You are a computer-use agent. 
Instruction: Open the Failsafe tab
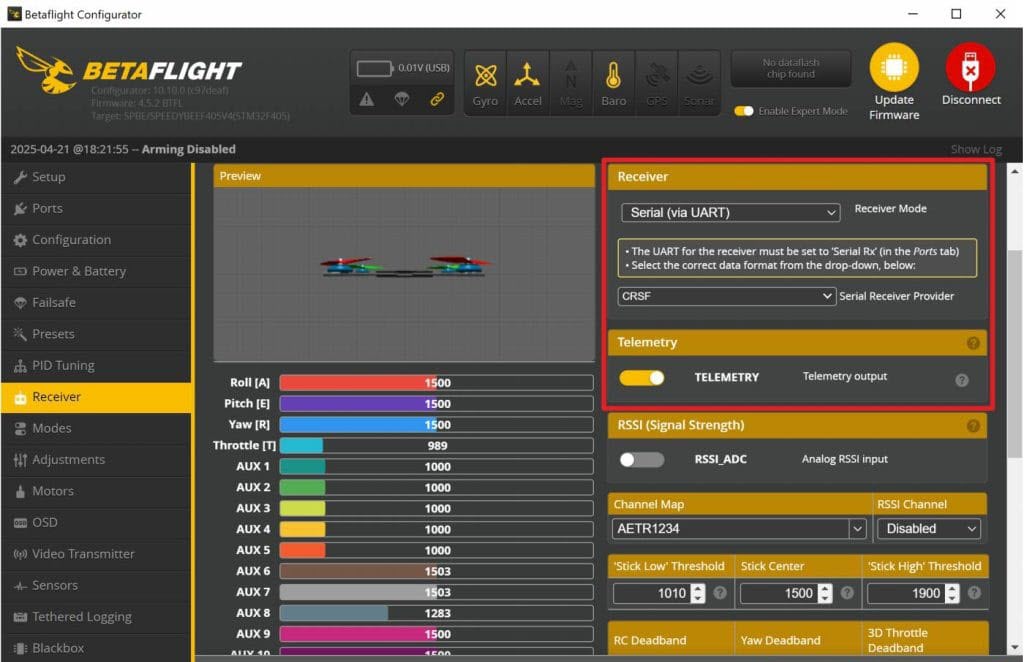point(96,303)
